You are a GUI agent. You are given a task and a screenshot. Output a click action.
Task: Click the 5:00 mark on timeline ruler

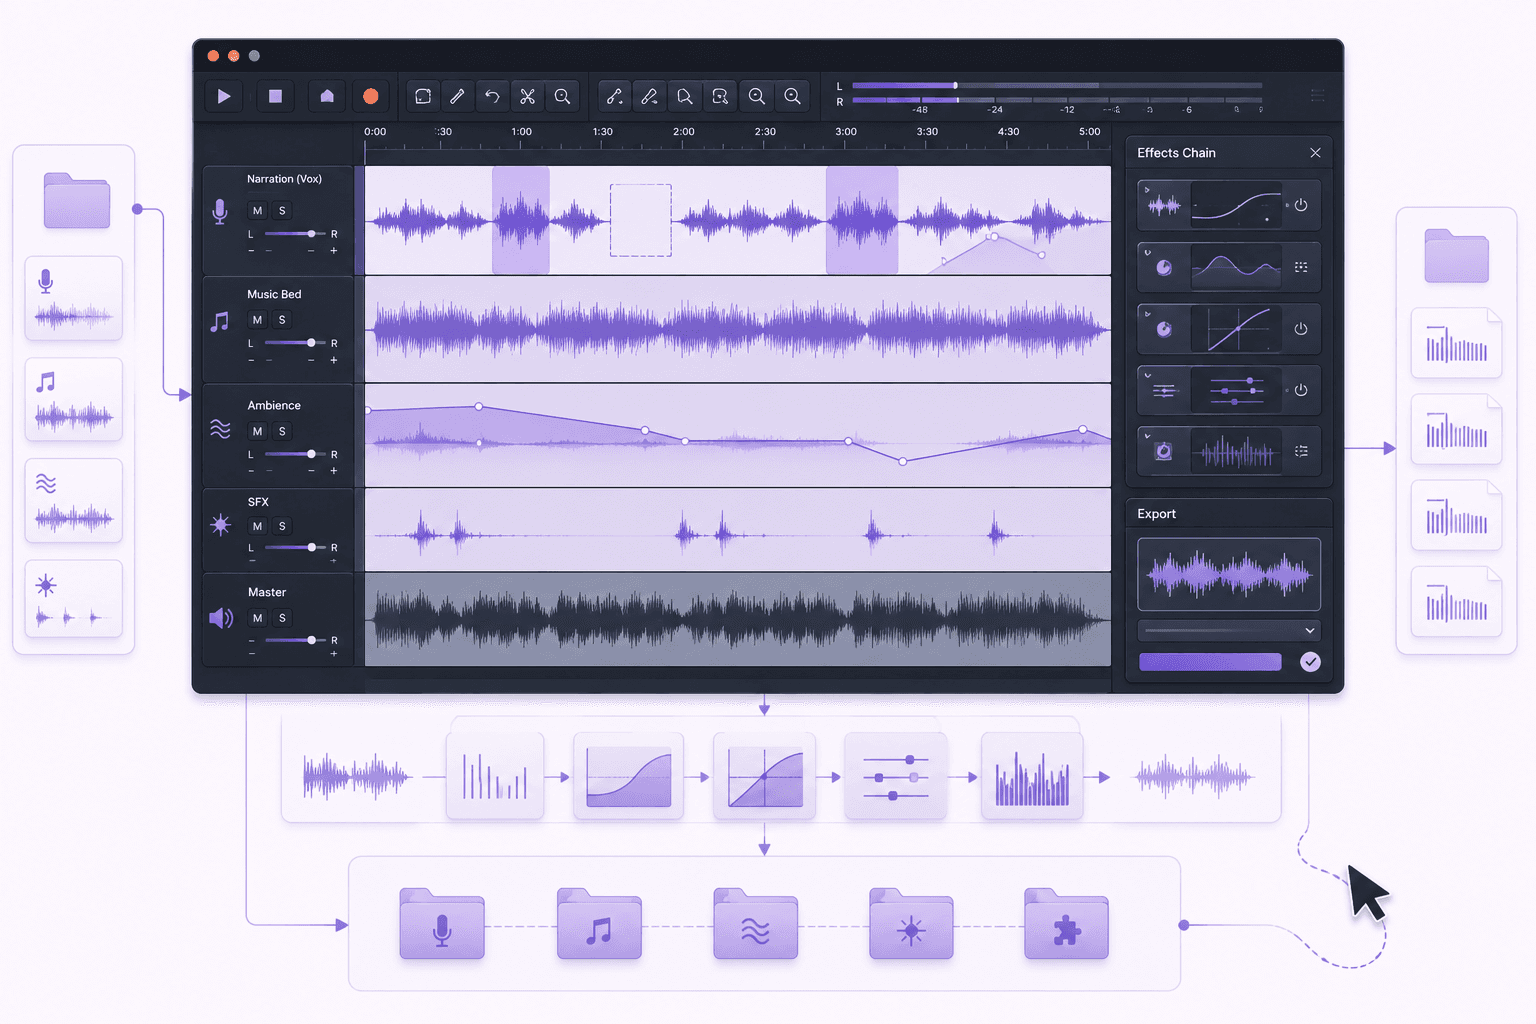pos(1089,132)
